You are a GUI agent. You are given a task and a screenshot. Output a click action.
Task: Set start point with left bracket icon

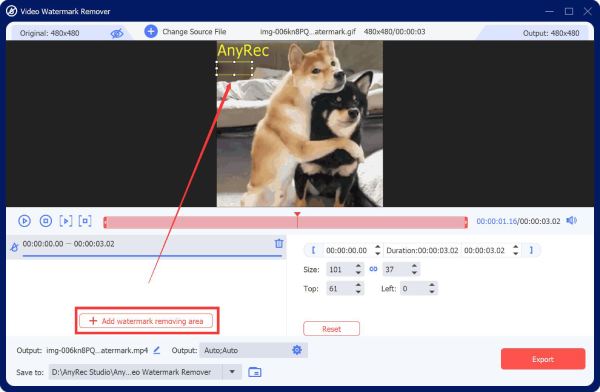[x=313, y=250]
